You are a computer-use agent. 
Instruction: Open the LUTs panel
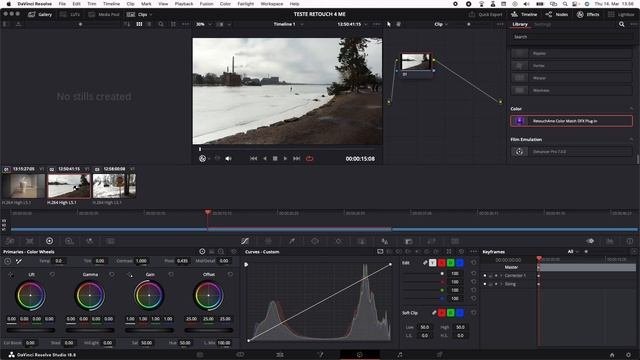coord(70,14)
